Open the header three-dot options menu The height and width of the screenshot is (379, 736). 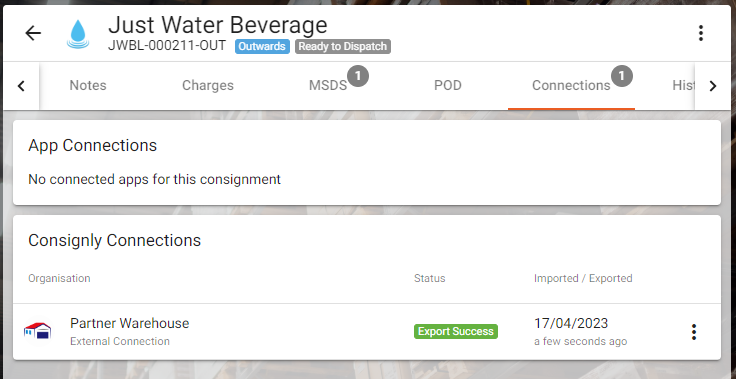(701, 33)
